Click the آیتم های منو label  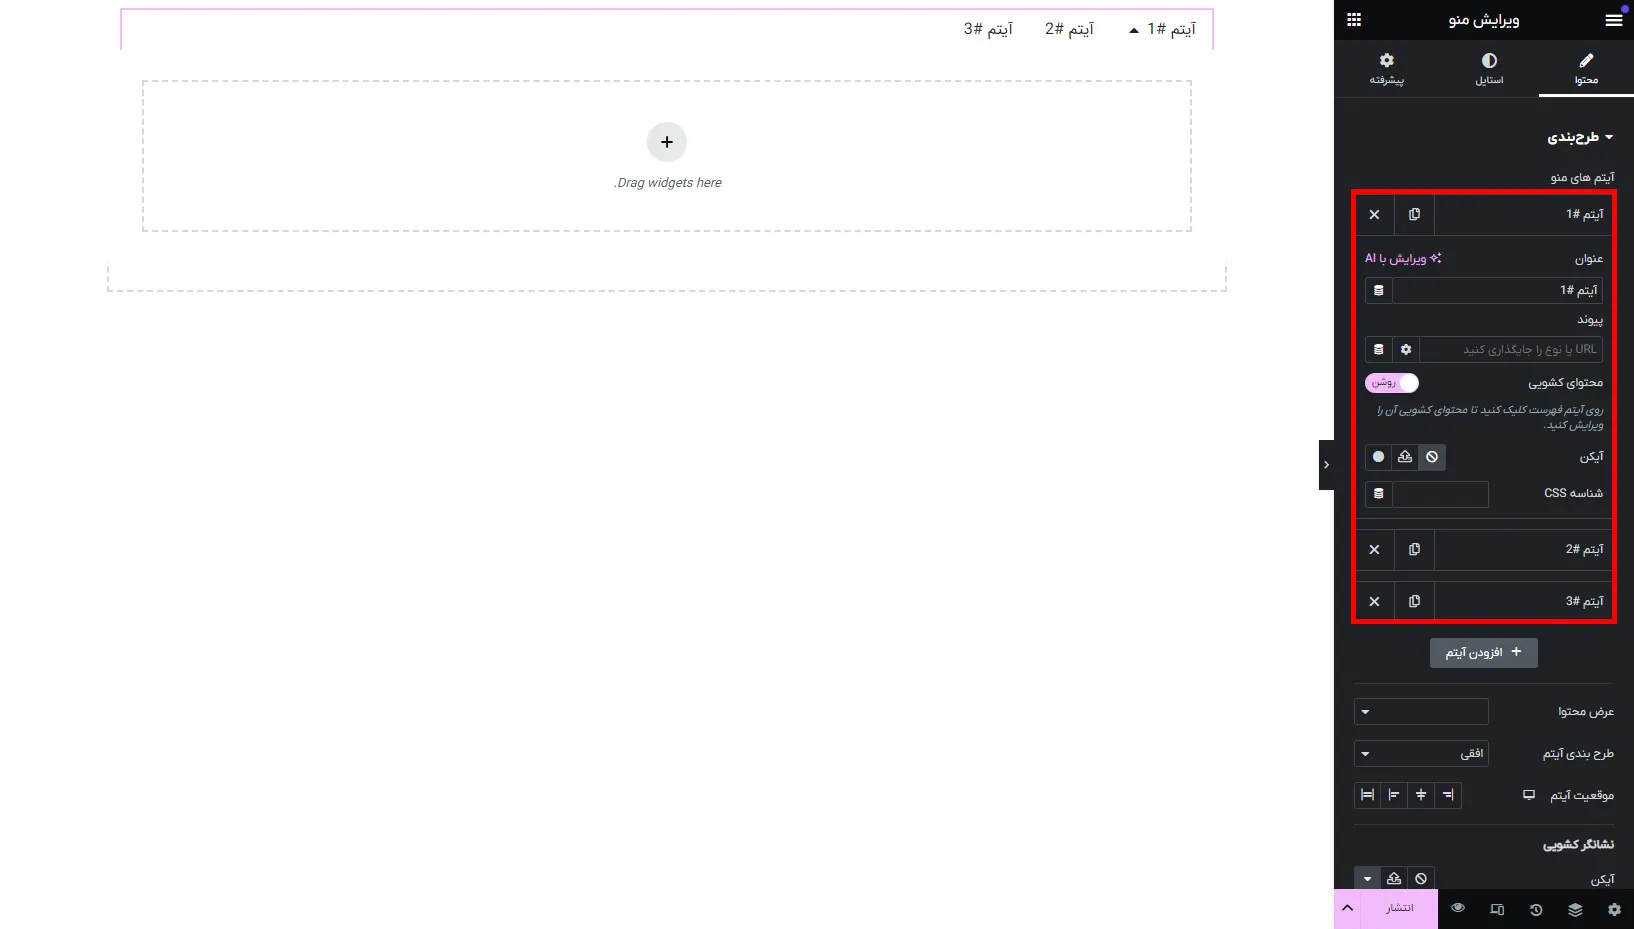1582,178
